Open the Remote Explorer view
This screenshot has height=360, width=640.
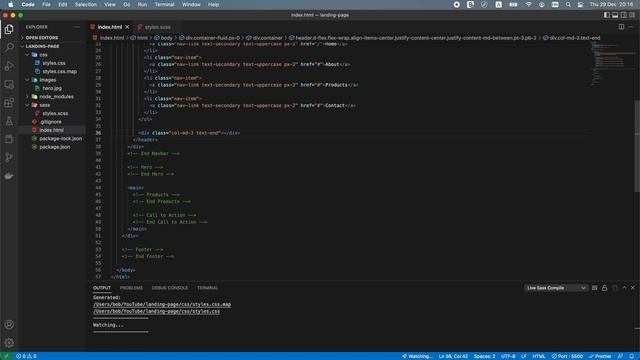pyautogui.click(x=9, y=84)
